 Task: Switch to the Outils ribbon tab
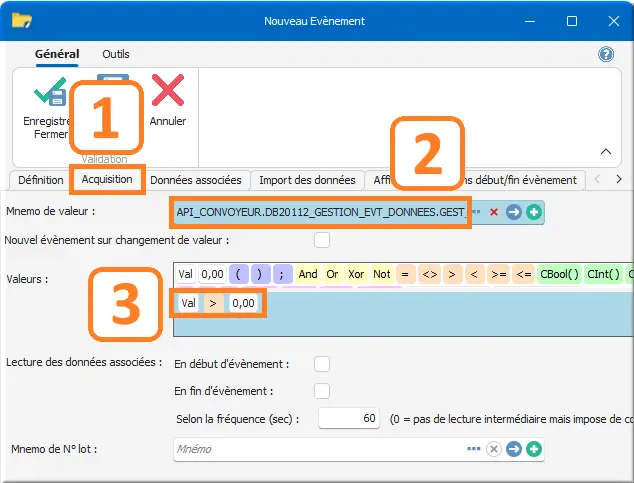(x=116, y=54)
